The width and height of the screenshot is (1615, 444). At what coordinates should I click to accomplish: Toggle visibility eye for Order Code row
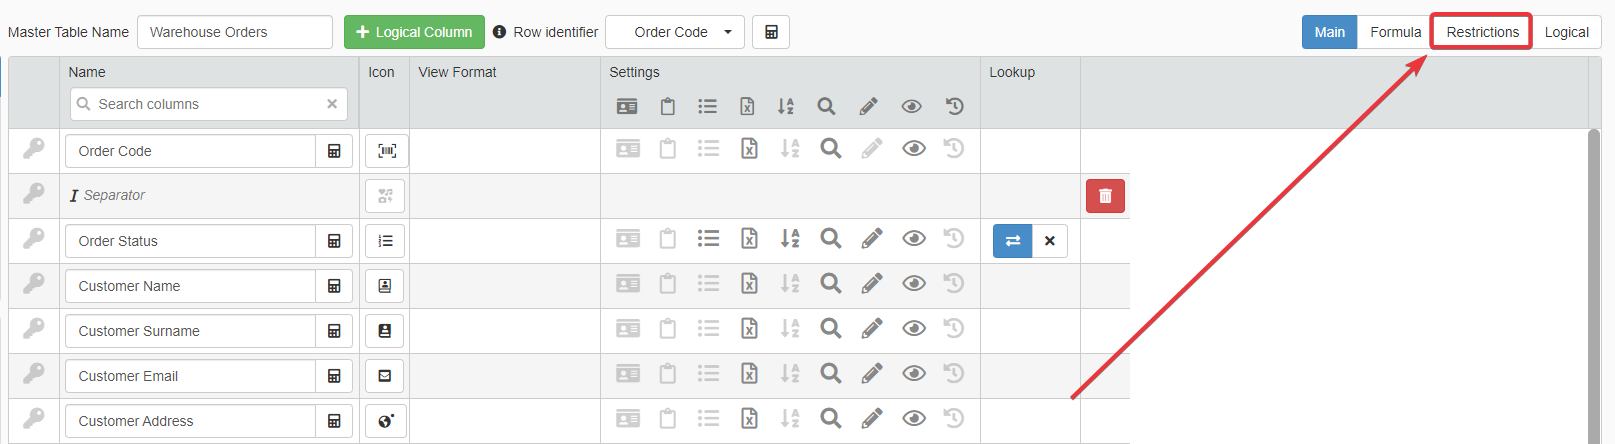coord(913,149)
